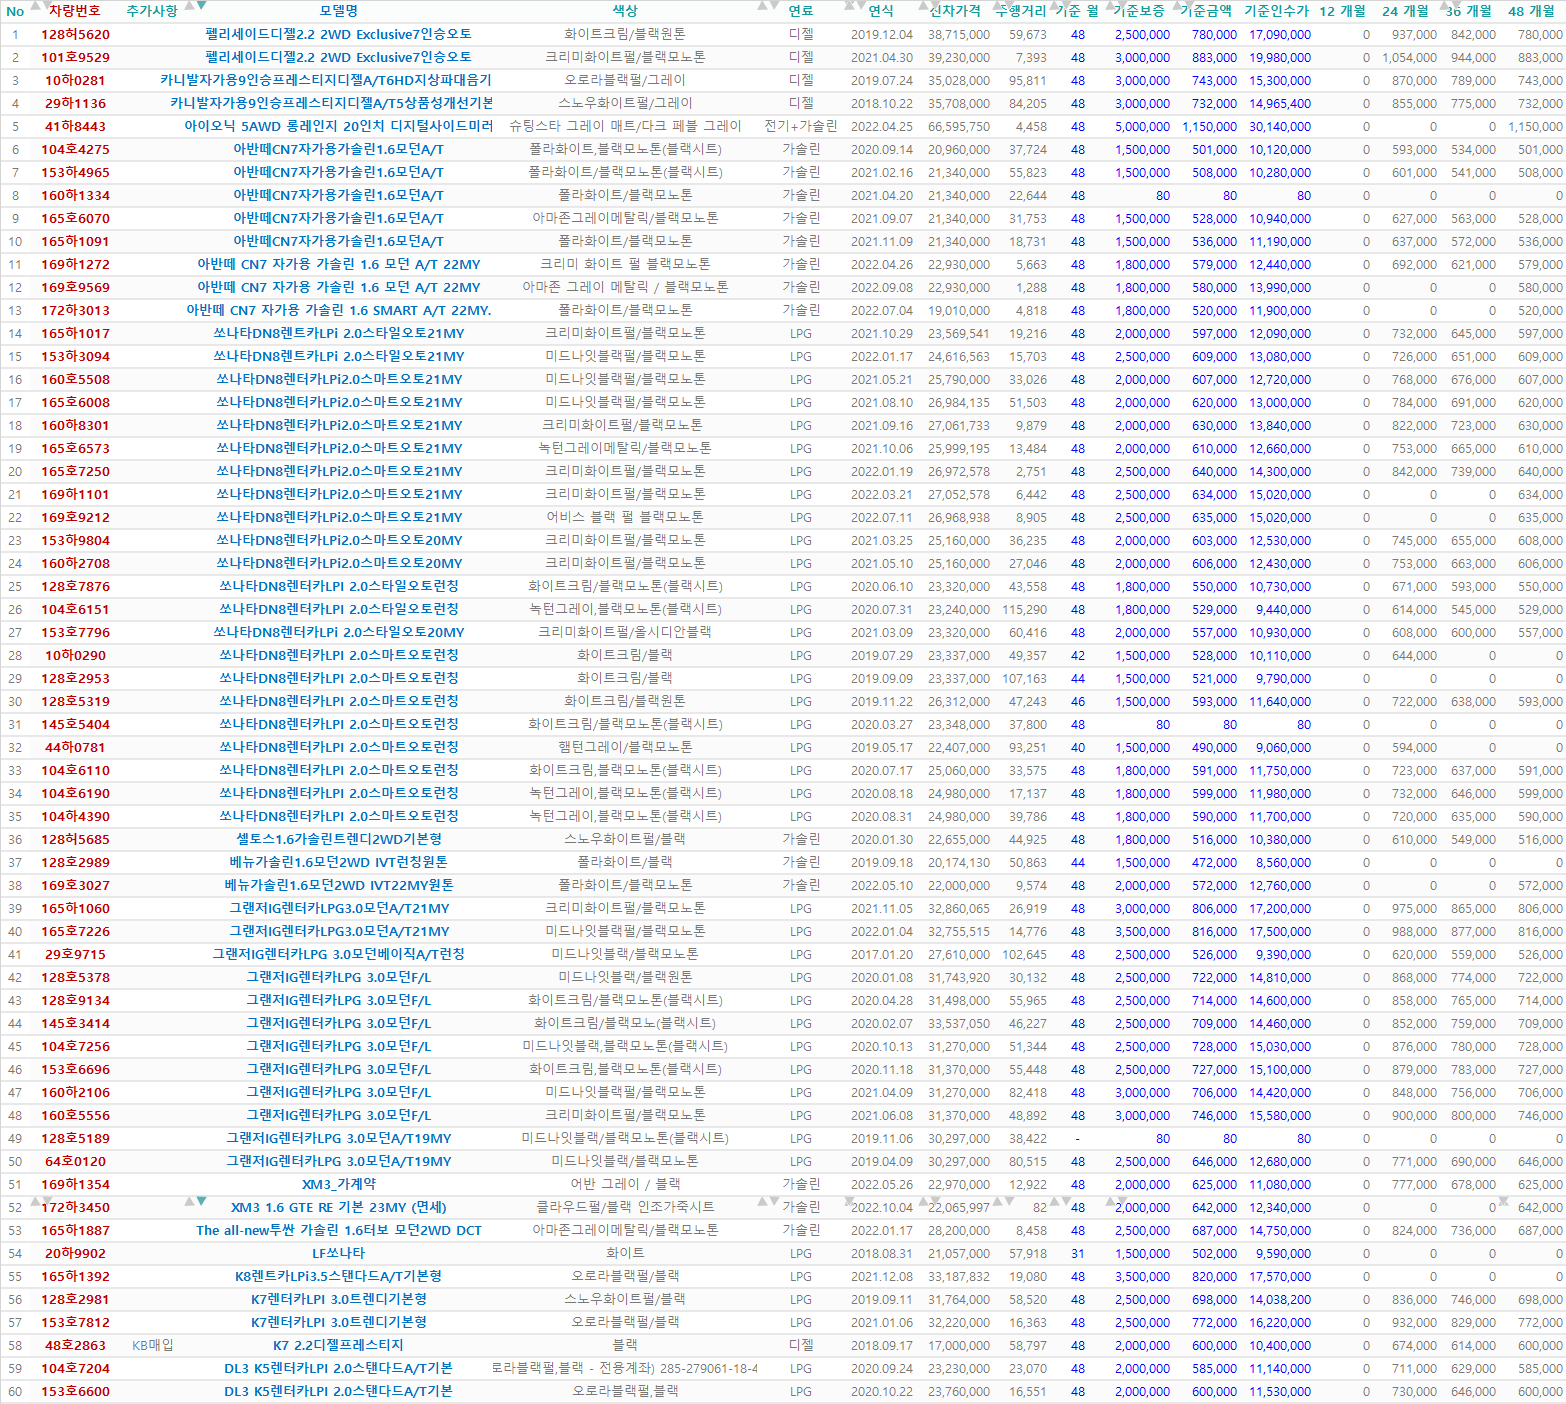1566x1404 pixels.
Task: Open vehicle number 153호6600
Action: click(75, 1391)
